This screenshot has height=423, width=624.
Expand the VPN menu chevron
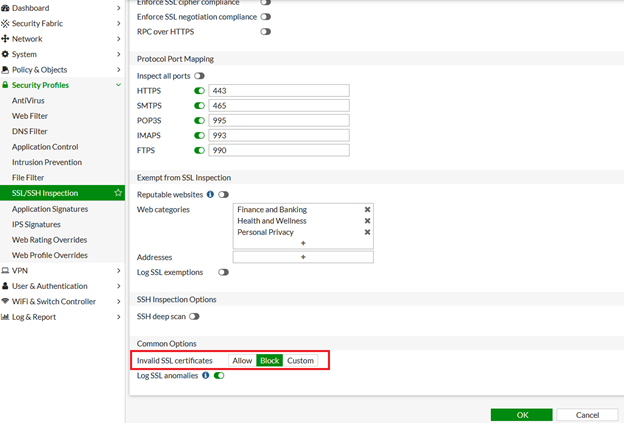click(119, 271)
